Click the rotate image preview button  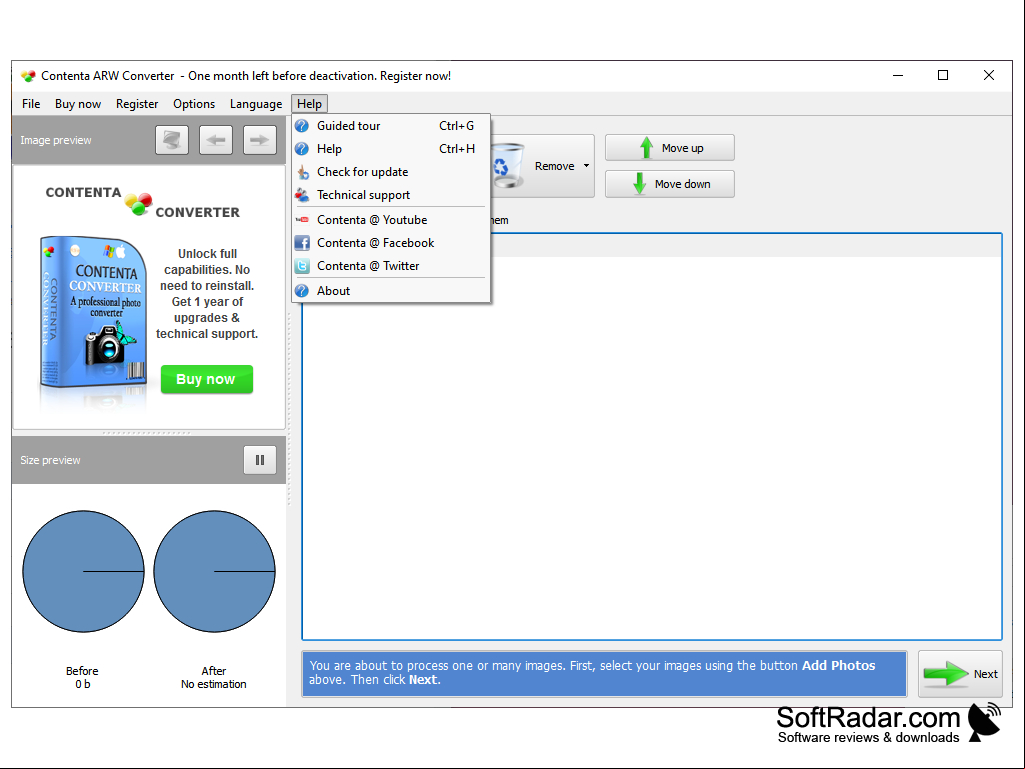172,140
